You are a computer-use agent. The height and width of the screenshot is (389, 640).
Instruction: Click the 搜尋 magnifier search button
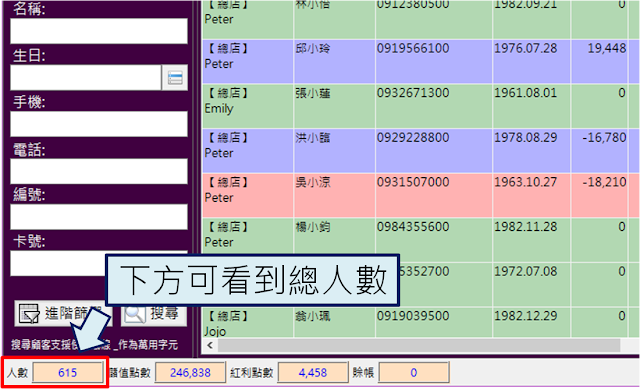point(154,314)
